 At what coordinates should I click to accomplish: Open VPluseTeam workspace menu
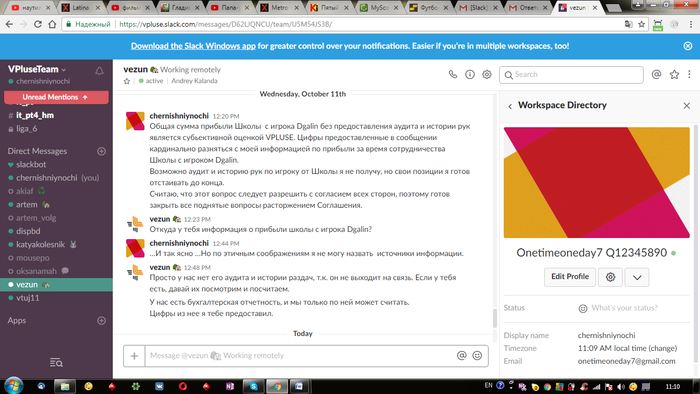click(x=37, y=69)
